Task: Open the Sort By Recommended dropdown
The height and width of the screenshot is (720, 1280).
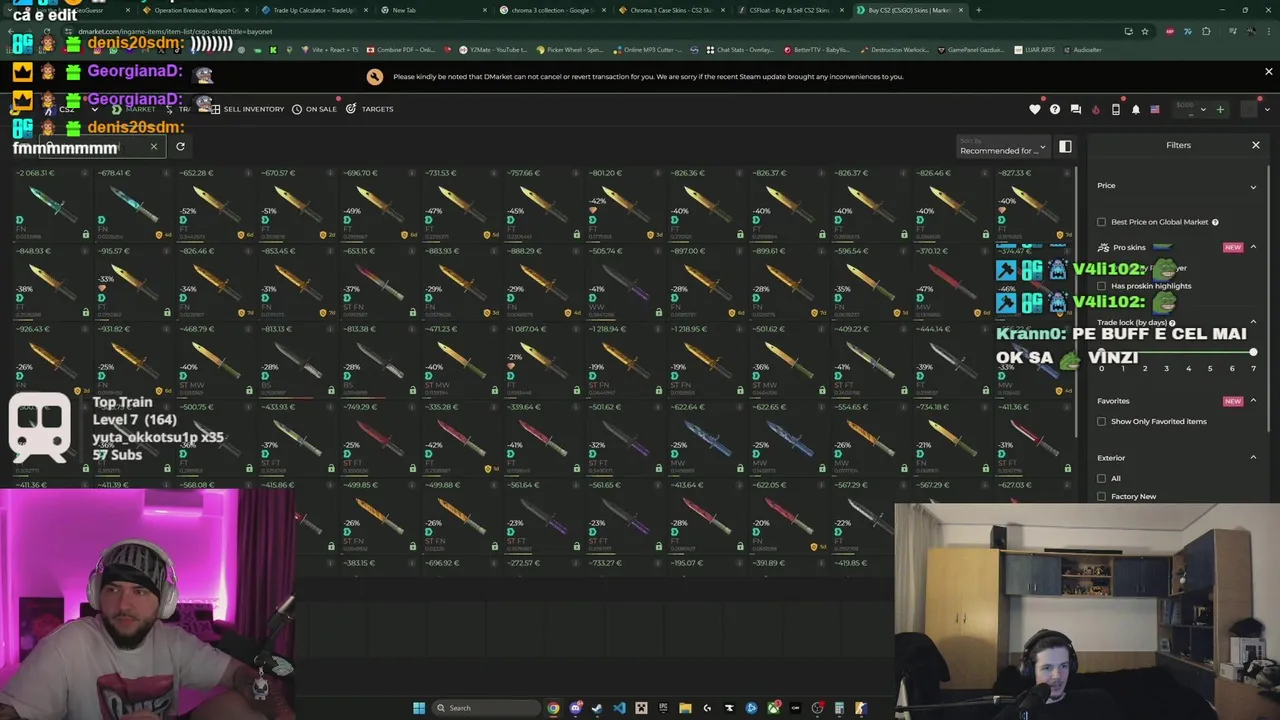Action: tap(1002, 147)
